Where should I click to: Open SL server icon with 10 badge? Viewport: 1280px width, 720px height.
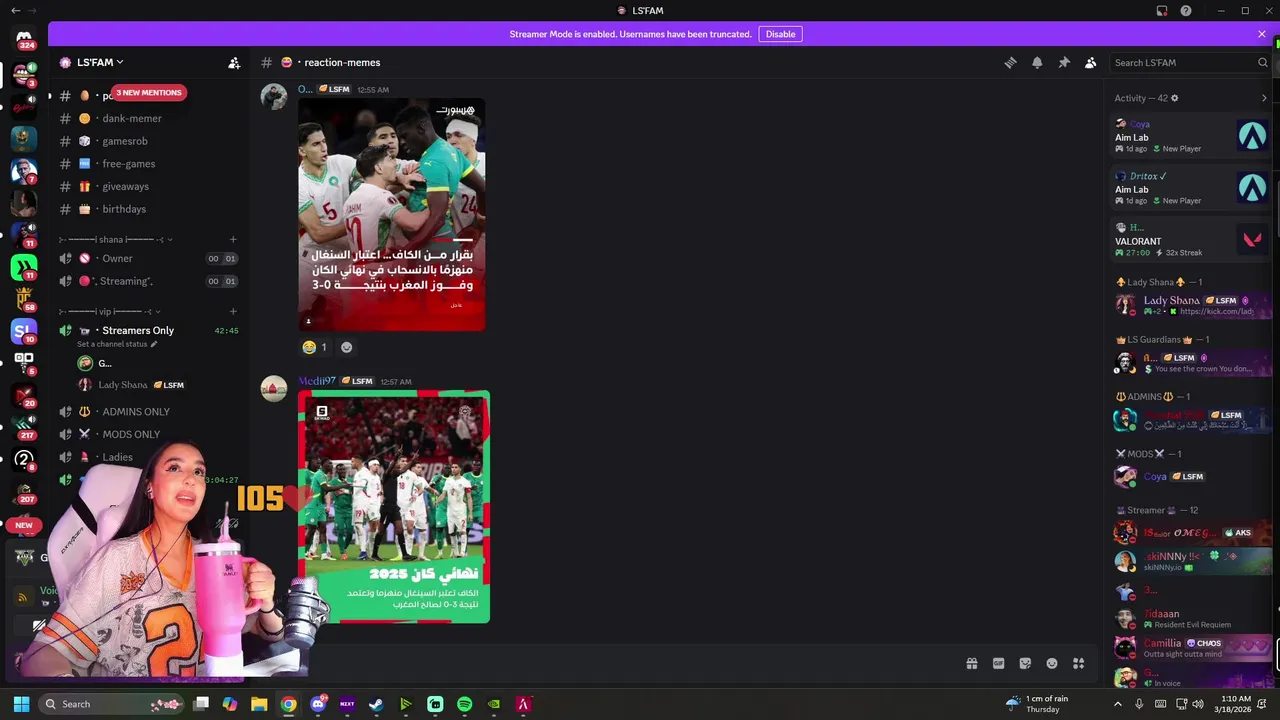[24, 329]
